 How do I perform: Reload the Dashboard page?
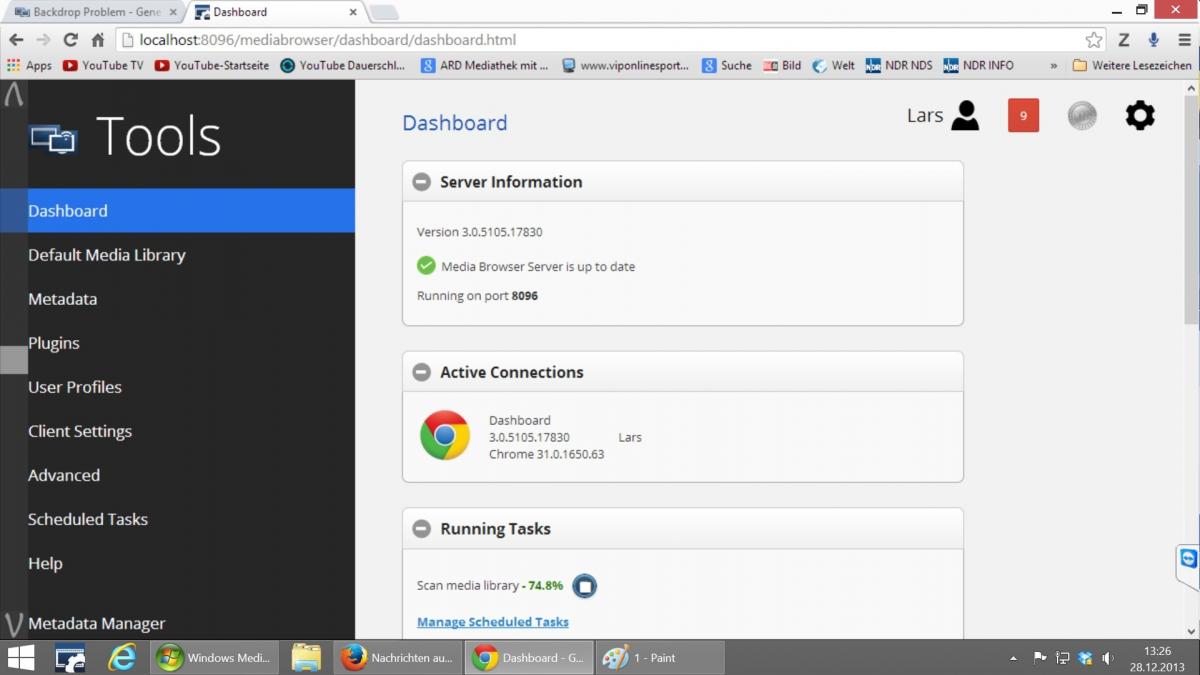[x=70, y=40]
